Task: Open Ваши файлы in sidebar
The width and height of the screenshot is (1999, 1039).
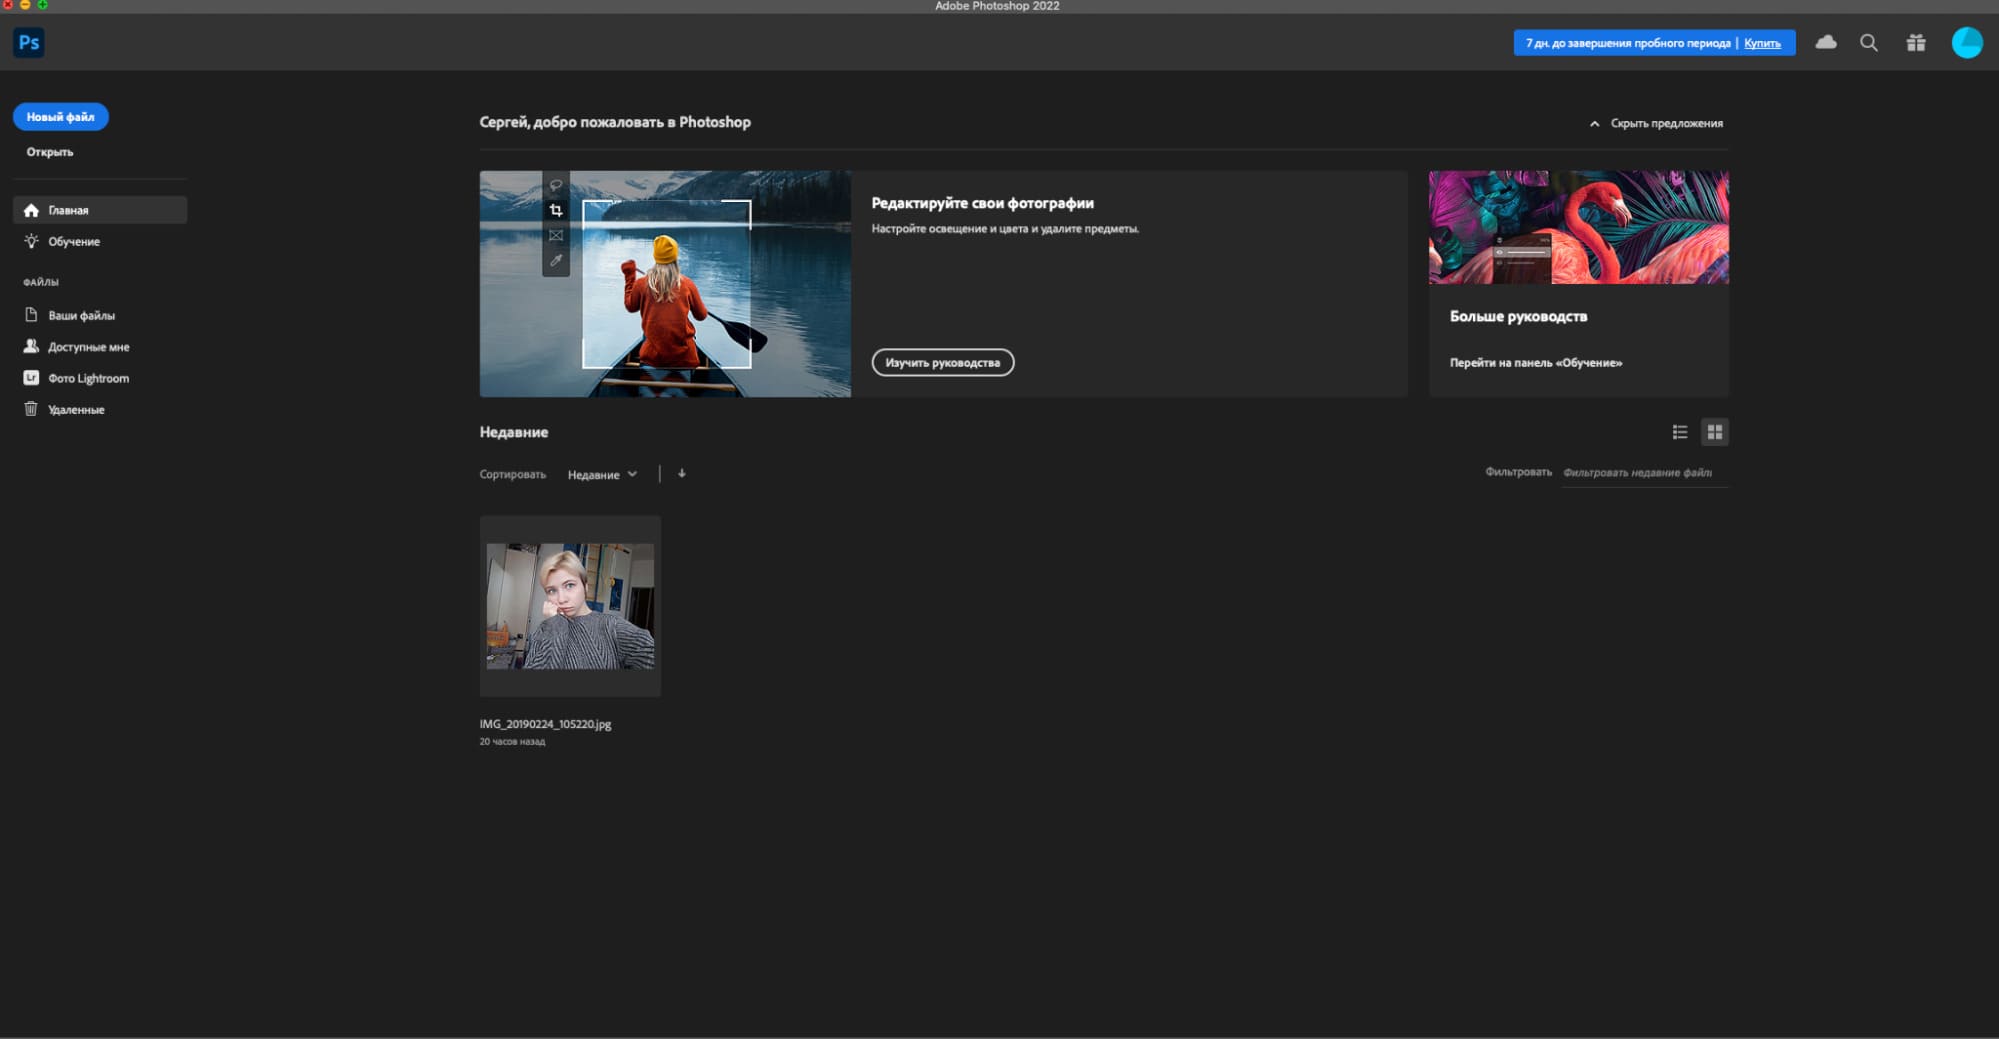Action: 81,316
